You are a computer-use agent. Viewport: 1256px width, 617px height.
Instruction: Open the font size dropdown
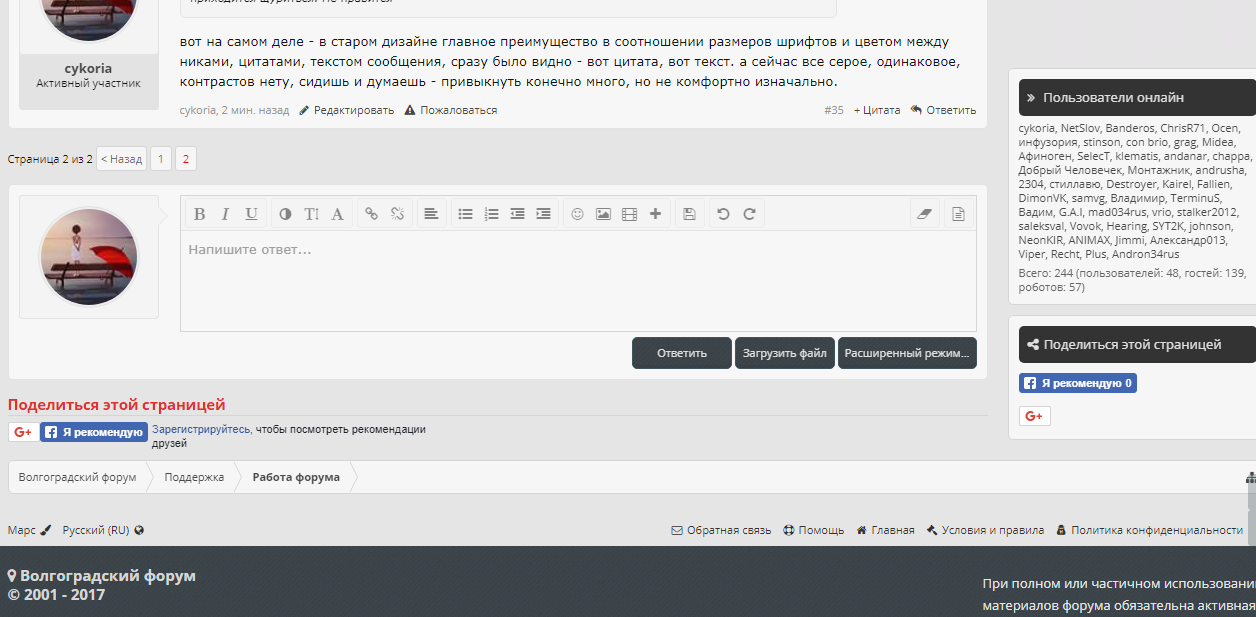click(x=311, y=214)
